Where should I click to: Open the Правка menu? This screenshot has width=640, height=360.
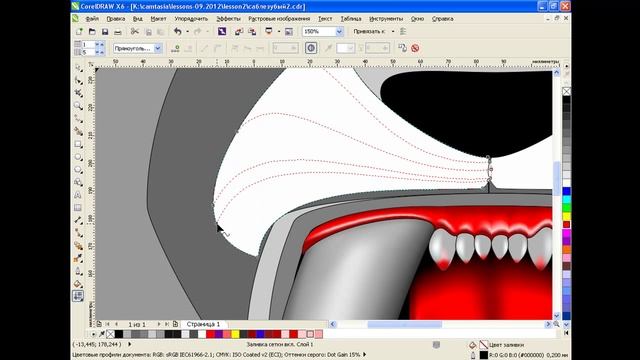[116, 19]
